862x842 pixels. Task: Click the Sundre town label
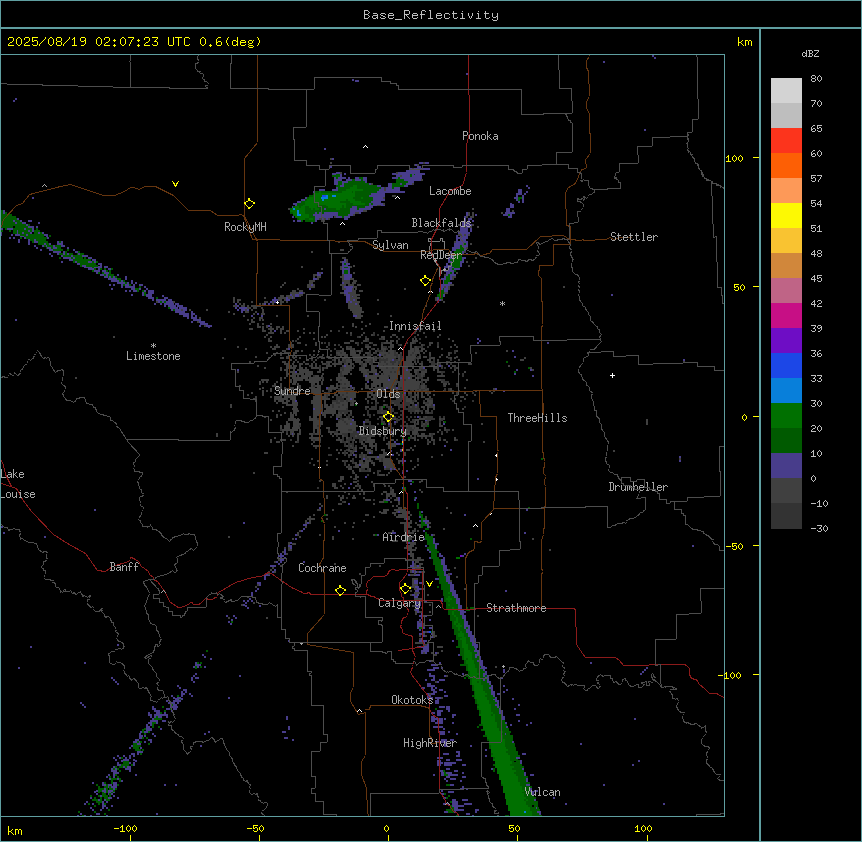pyautogui.click(x=292, y=391)
